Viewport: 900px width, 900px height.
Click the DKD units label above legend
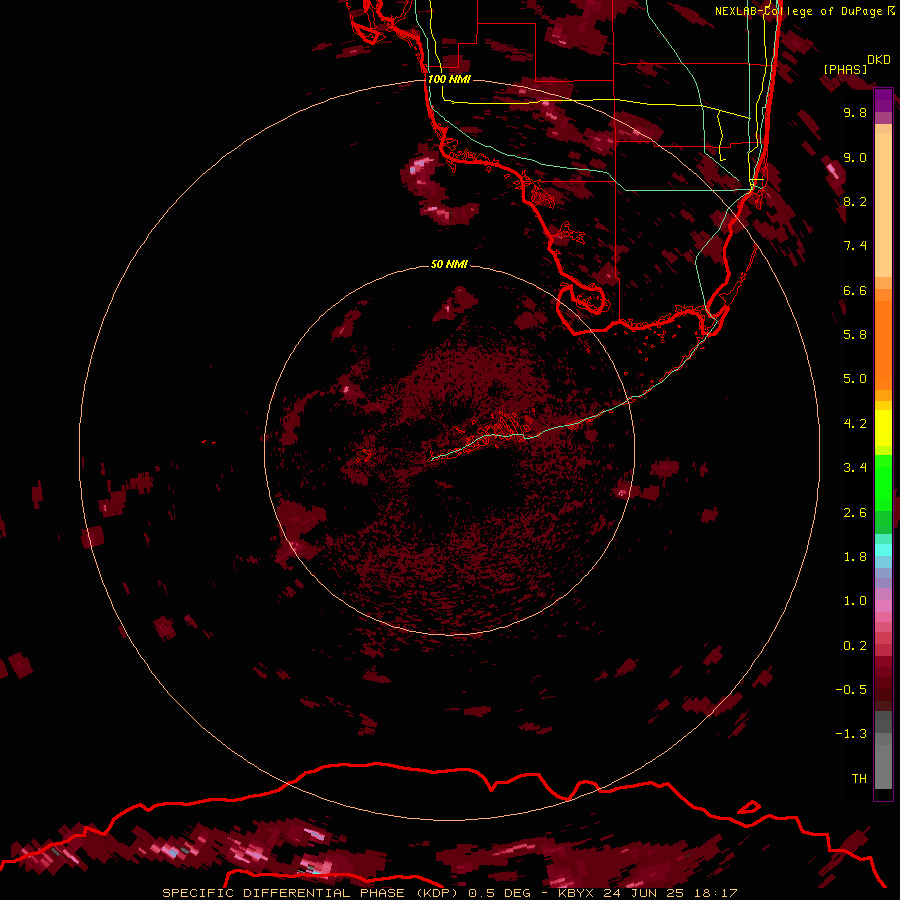pyautogui.click(x=878, y=60)
